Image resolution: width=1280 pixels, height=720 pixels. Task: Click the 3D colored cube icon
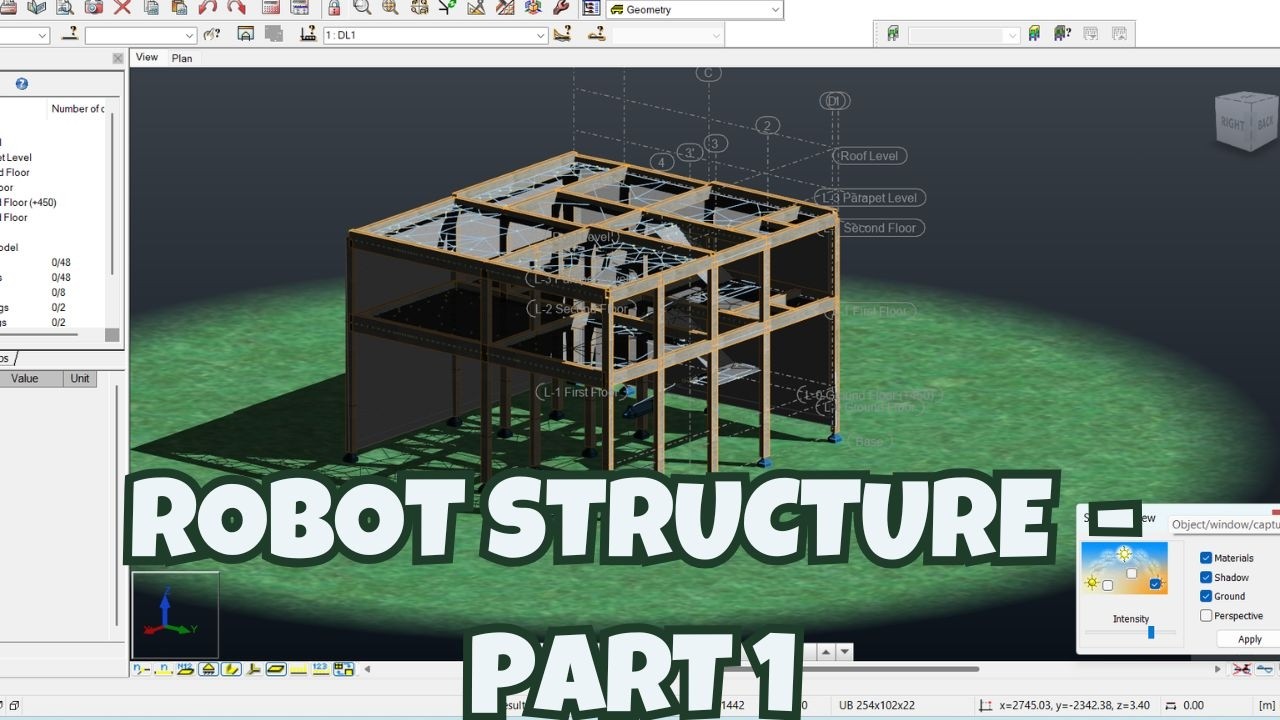533,8
